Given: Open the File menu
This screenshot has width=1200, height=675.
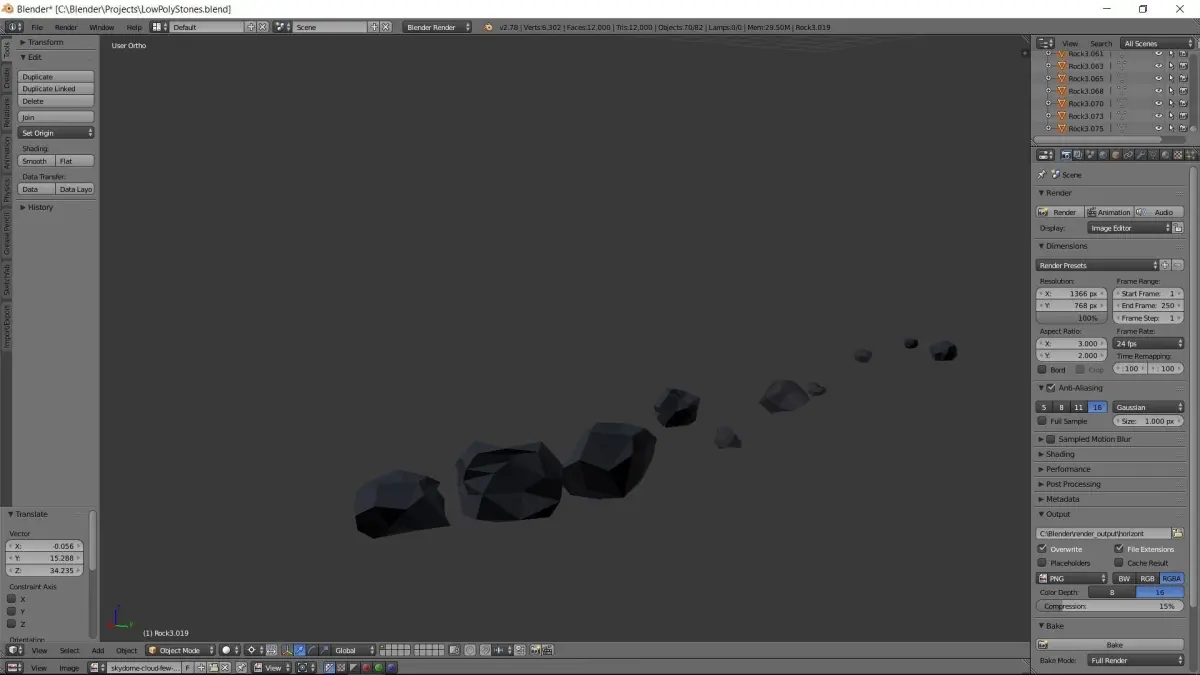Looking at the screenshot, I should tap(37, 27).
